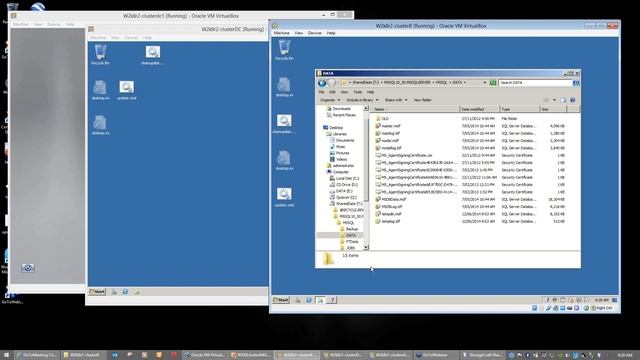Select the OLD folder icon
This screenshot has width=640, height=360.
[x=378, y=118]
